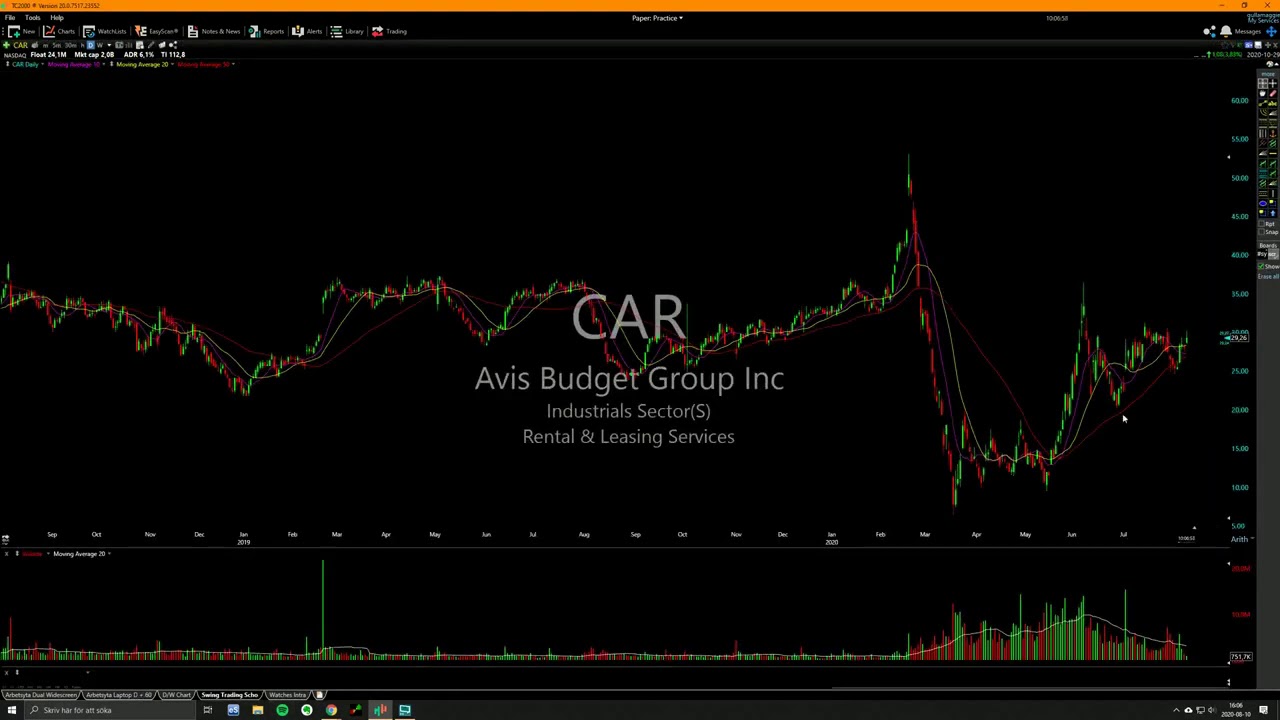Select the eraser drawing tool
Viewport: 1280px width, 720px height.
coord(1273,93)
